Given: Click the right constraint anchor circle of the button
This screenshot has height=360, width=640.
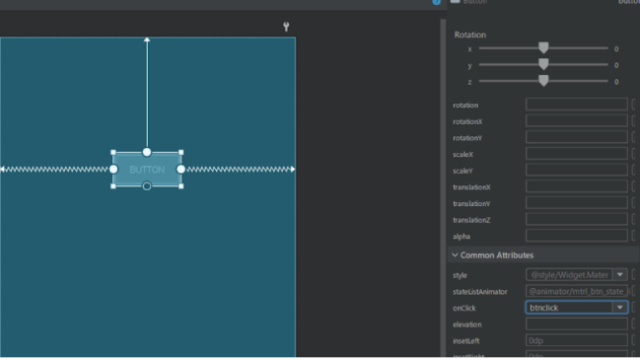Looking at the screenshot, I should (181, 169).
